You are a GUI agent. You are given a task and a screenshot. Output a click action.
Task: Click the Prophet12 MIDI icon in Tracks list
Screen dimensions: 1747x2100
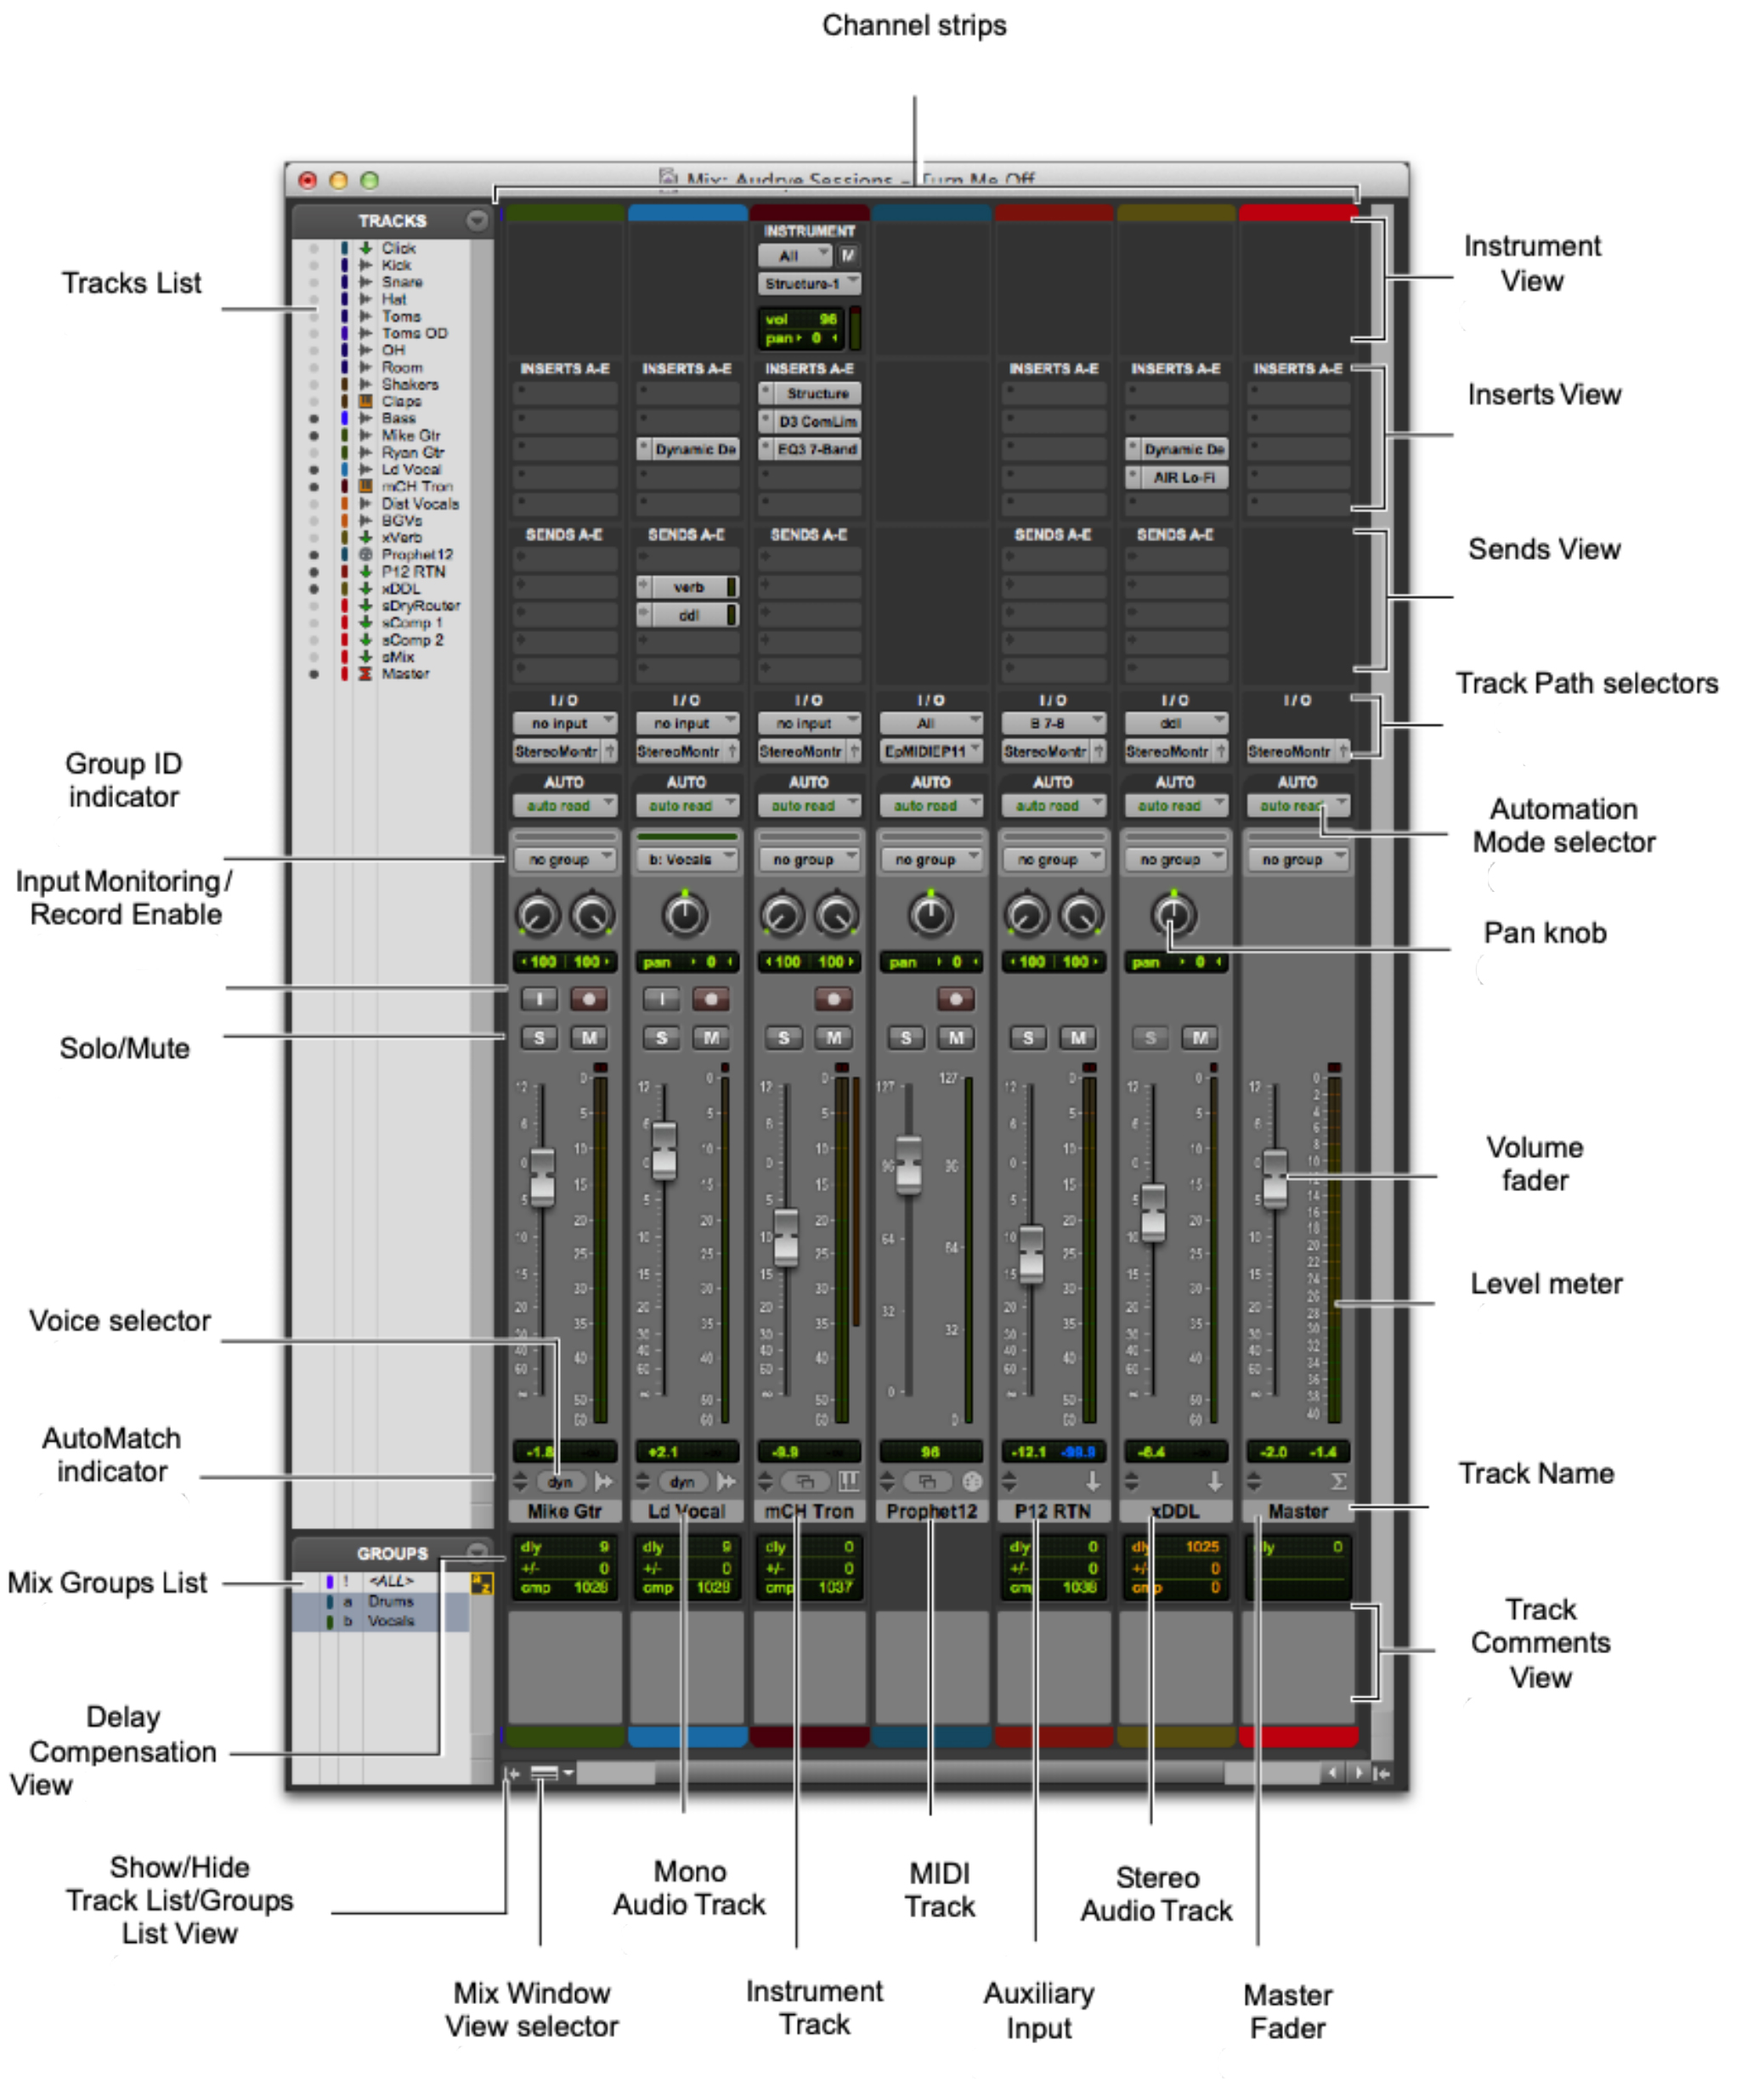click(x=366, y=555)
